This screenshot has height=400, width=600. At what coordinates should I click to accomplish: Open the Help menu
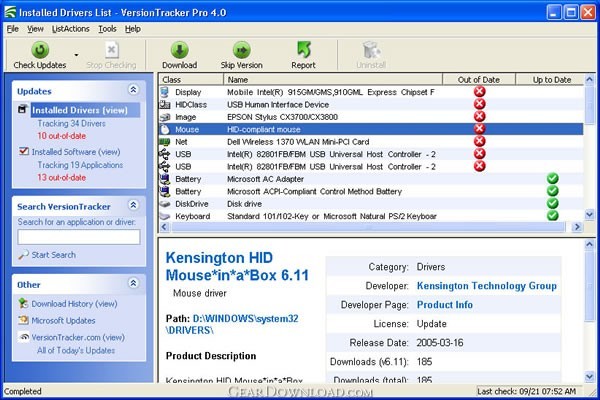click(x=133, y=29)
